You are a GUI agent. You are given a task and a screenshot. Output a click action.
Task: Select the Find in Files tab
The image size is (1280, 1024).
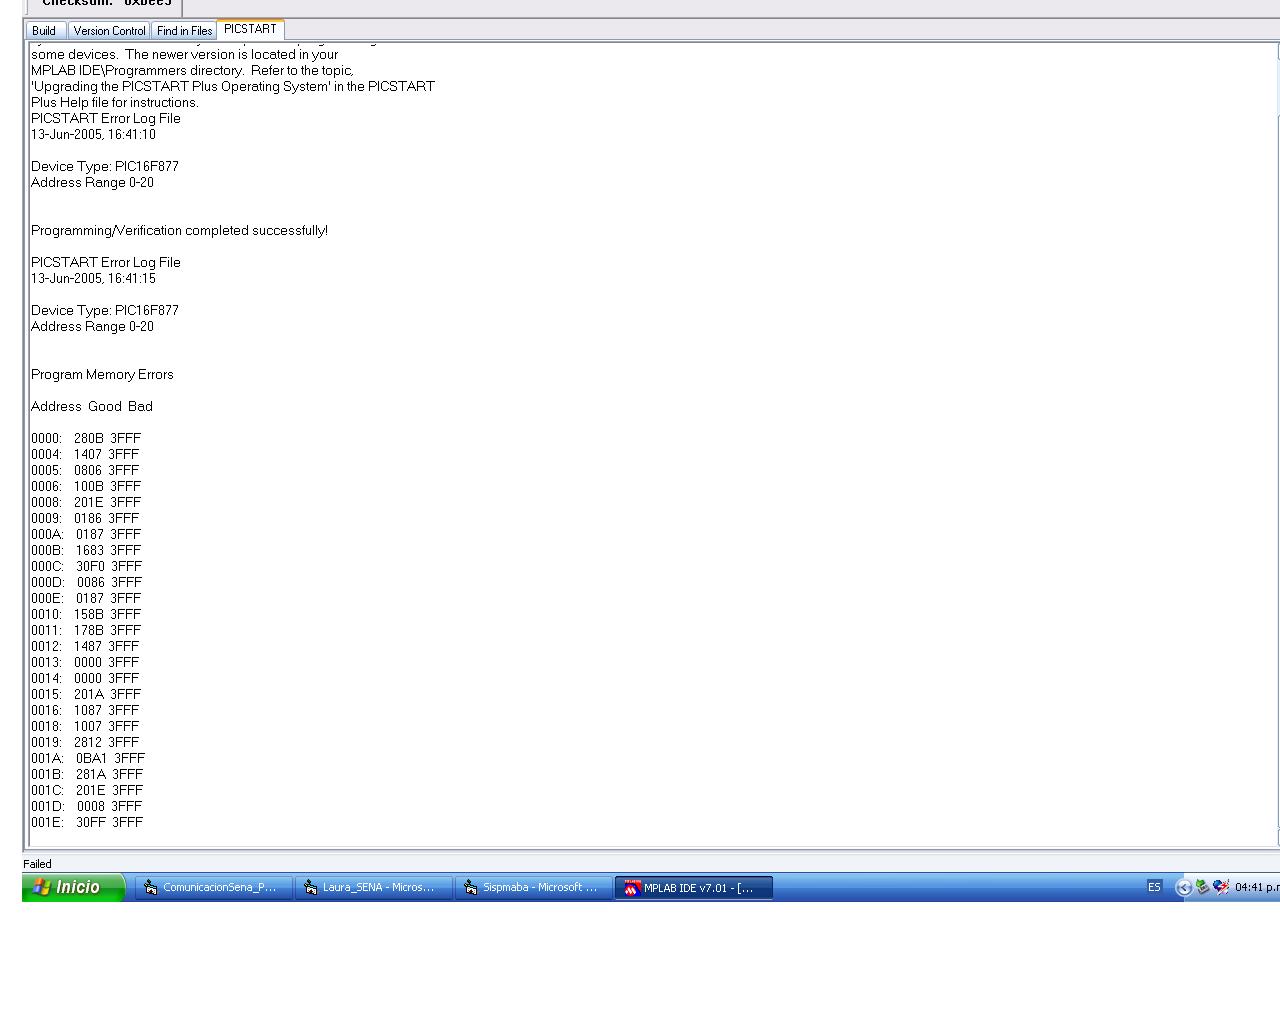click(x=184, y=31)
